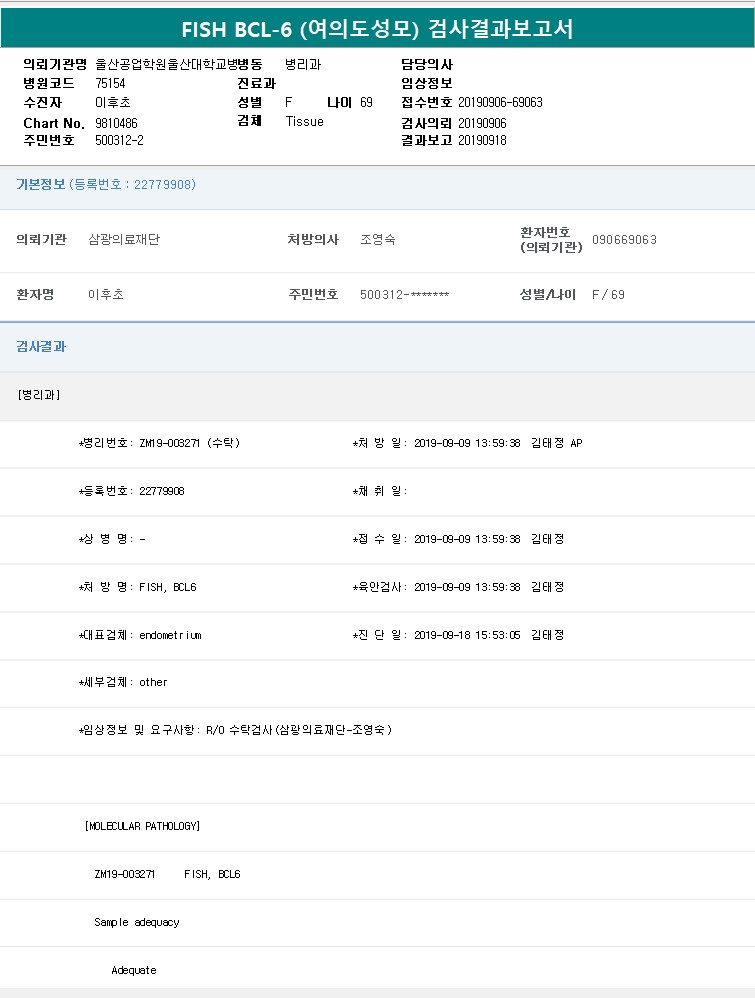This screenshot has height=998, width=755.
Task: Click 대표검체: endometrium
Action: (x=140, y=635)
